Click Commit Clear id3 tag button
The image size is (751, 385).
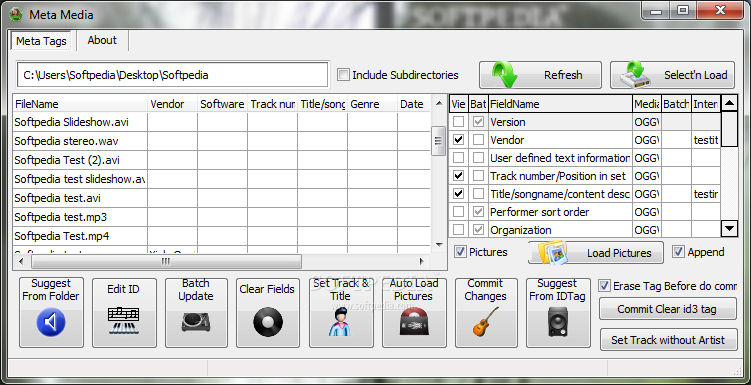(668, 309)
